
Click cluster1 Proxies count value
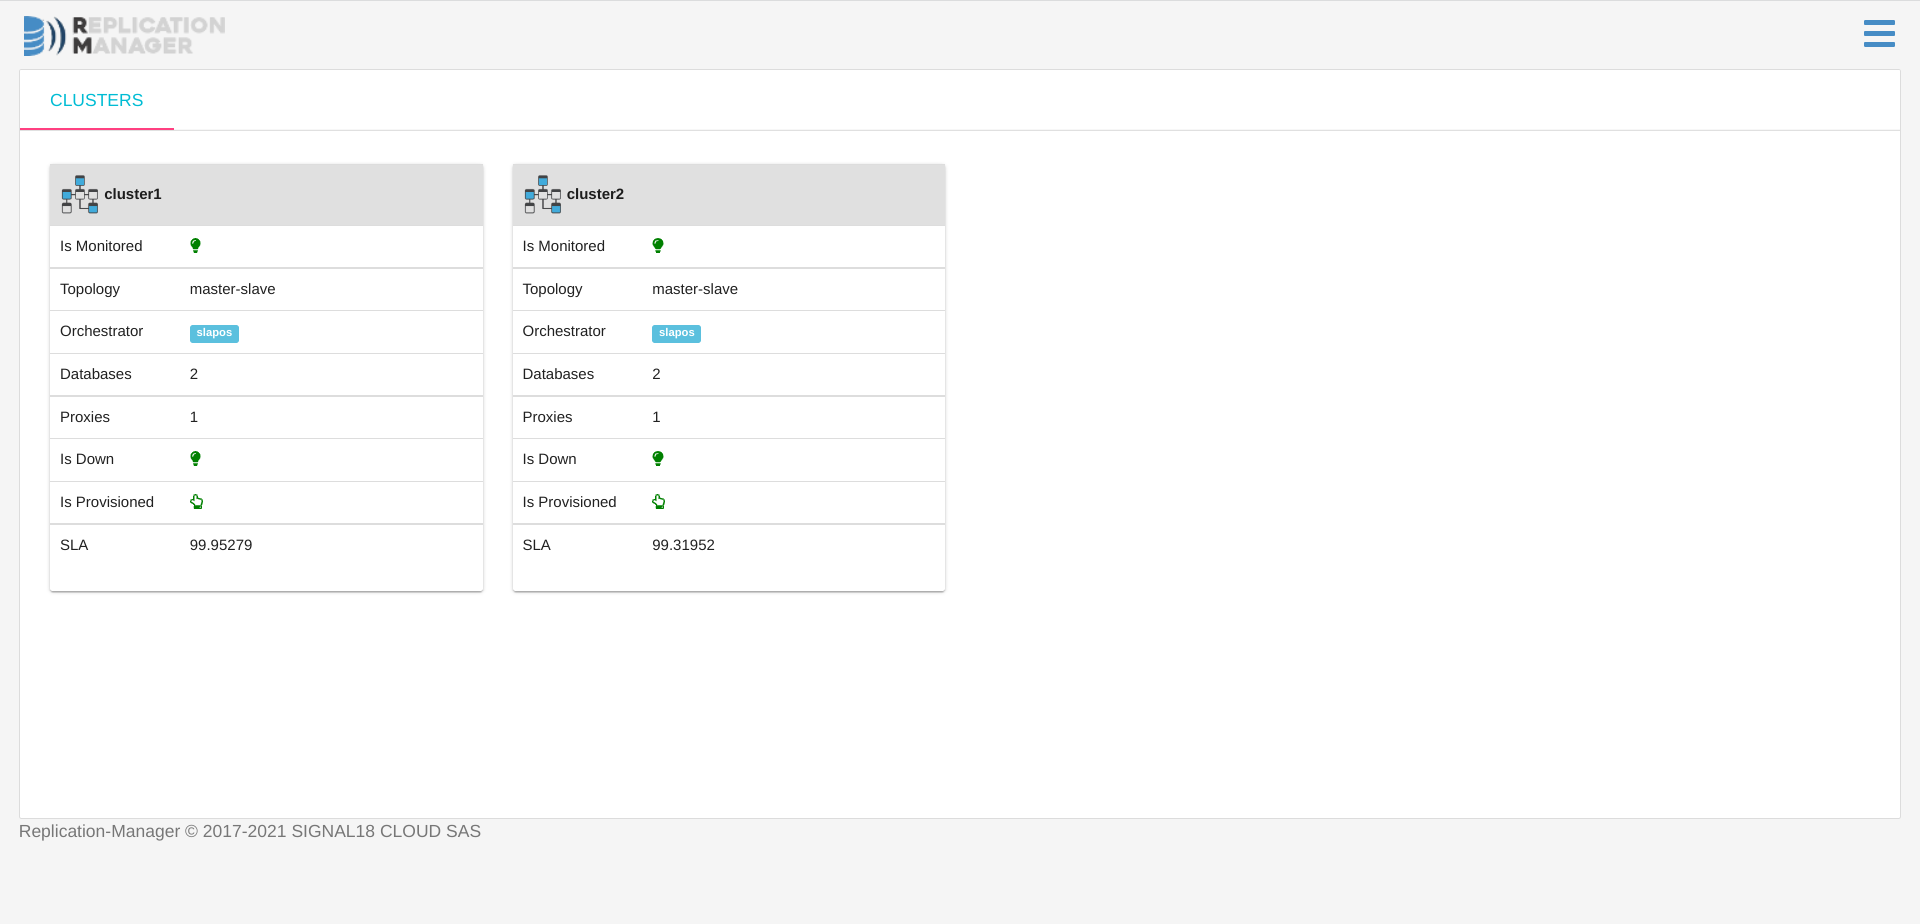click(x=194, y=417)
